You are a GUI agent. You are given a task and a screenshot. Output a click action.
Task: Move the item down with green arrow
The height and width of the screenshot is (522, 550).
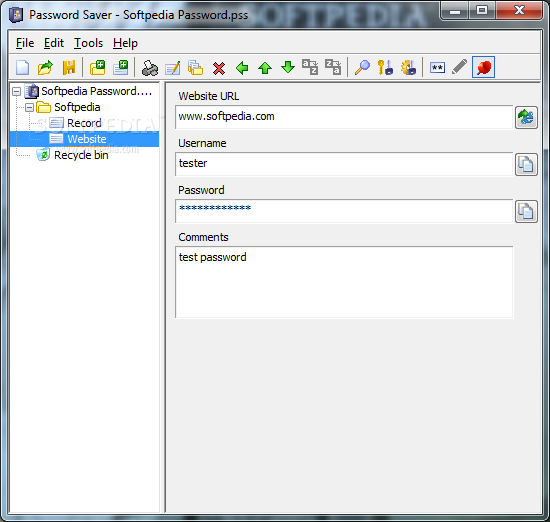(288, 67)
